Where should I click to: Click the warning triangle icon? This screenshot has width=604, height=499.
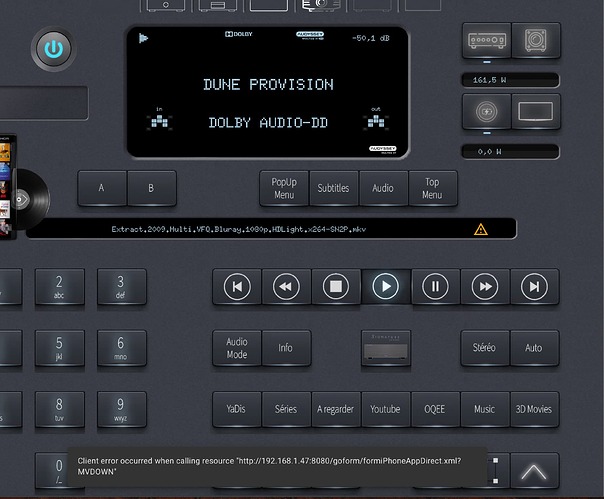coord(481,230)
